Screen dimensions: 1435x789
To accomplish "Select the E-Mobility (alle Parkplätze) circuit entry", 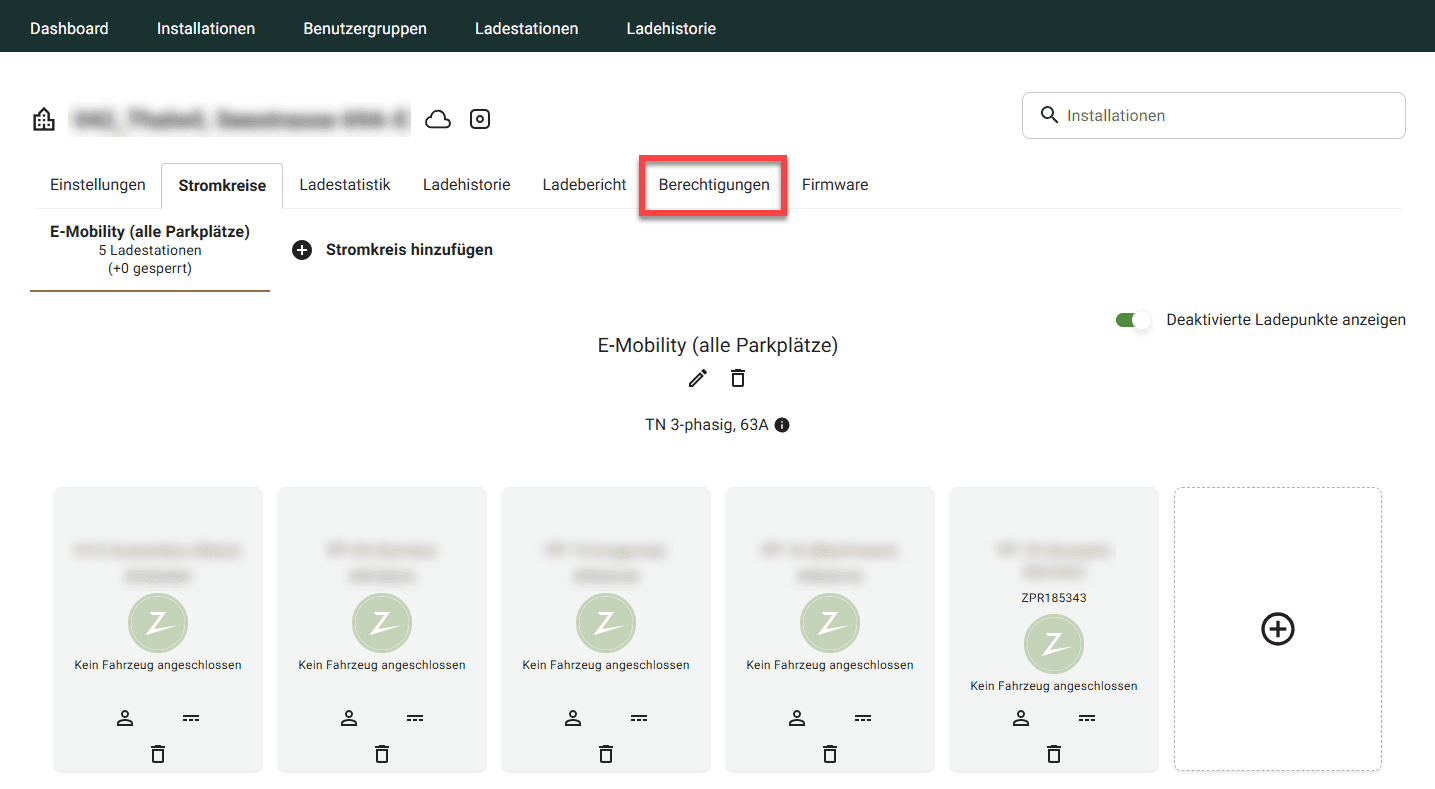I will point(150,249).
